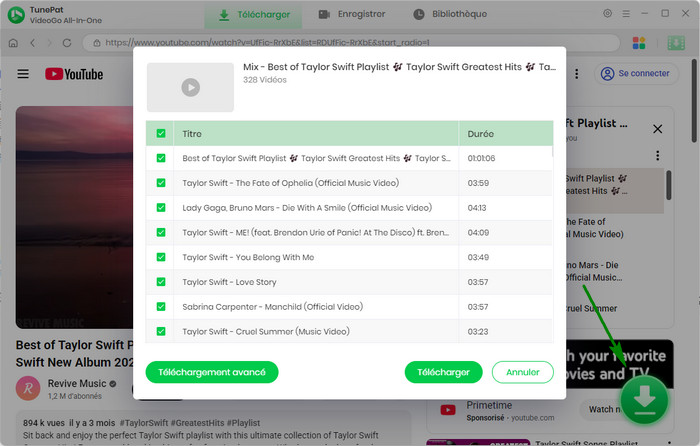Toggle the select-all checkbox in header
700x446 pixels.
160,134
